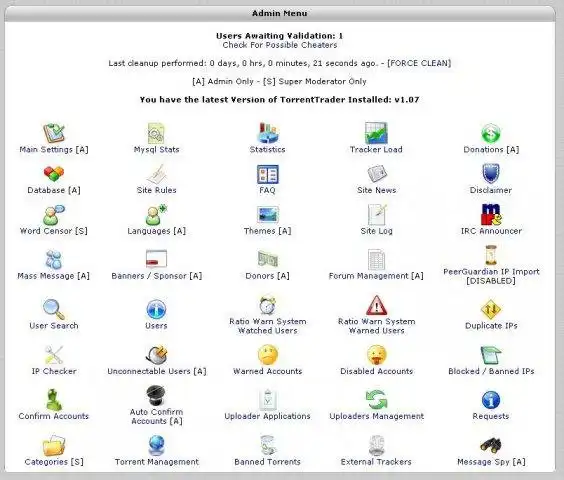Open the Uploader Applications clipboard icon
564x480 pixels.
point(268,400)
